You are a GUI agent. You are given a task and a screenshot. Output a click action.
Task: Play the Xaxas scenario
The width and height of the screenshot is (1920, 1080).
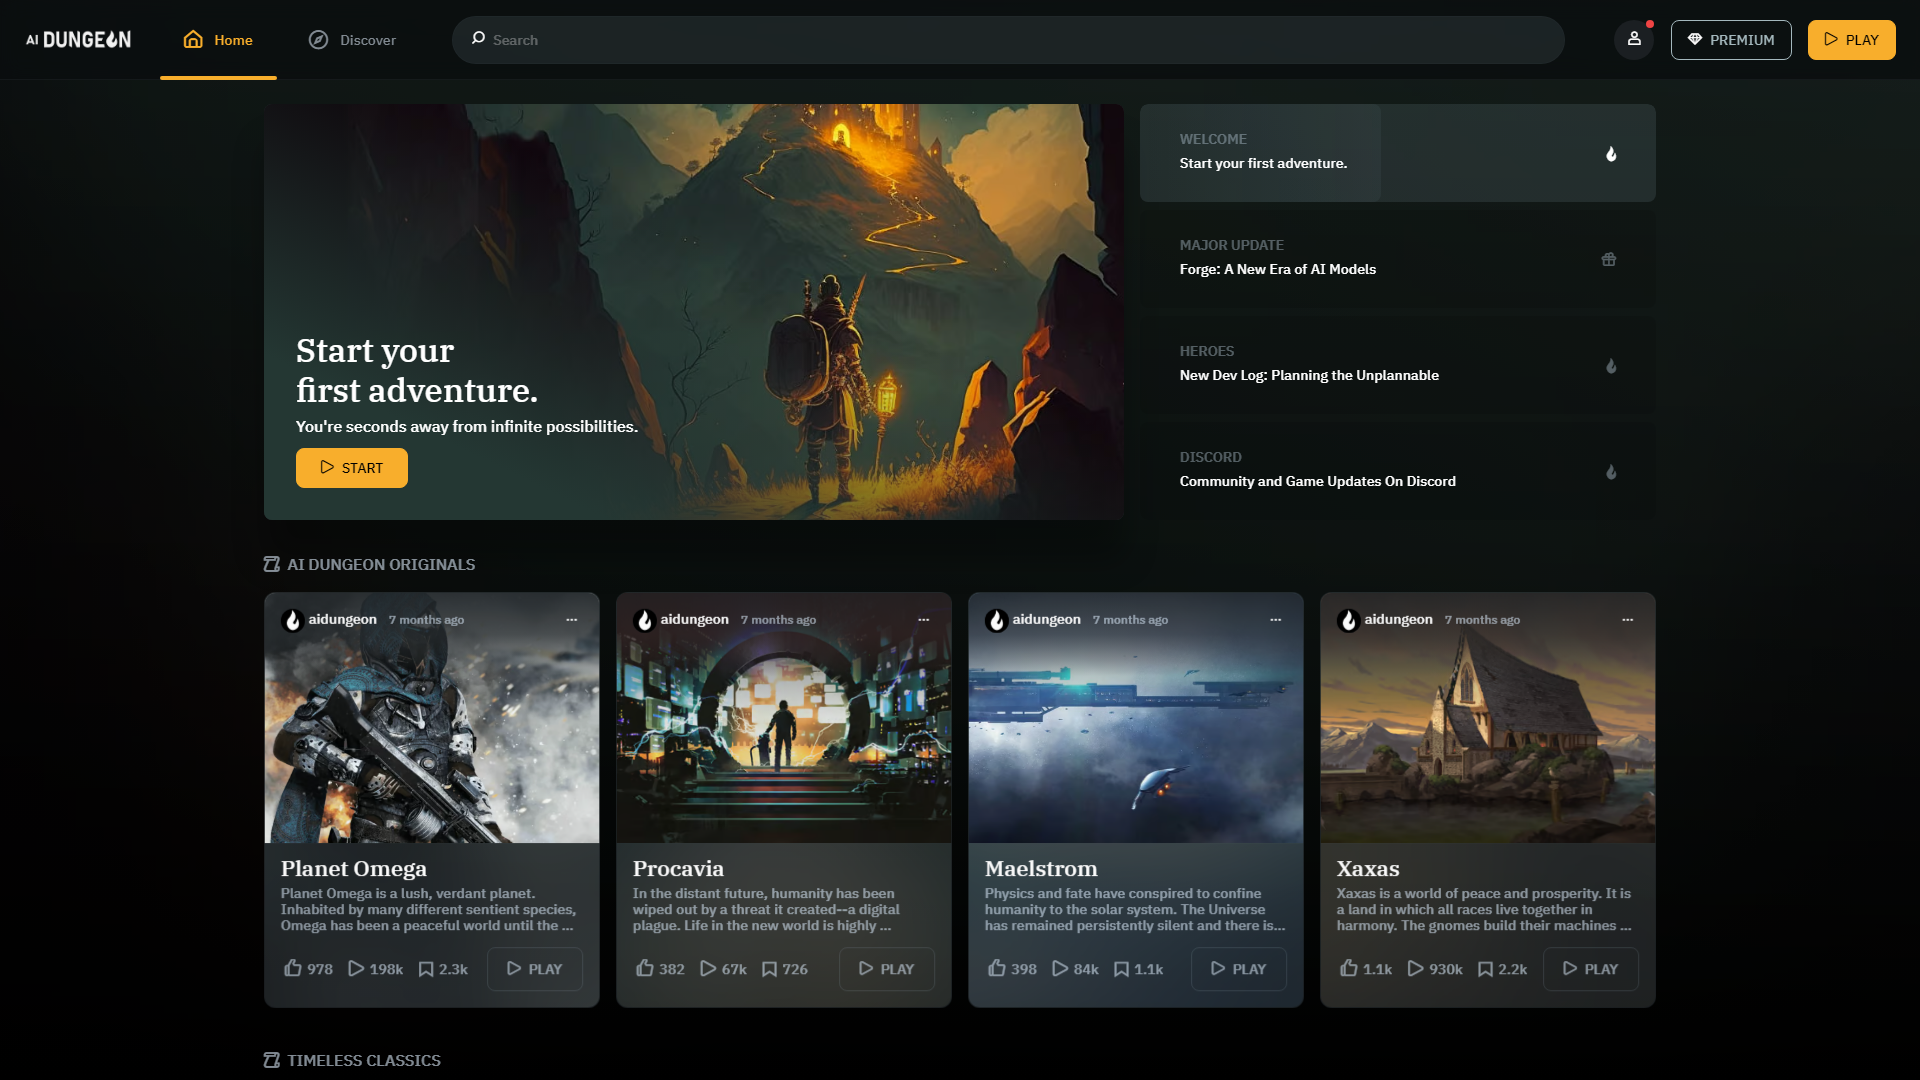tap(1591, 969)
